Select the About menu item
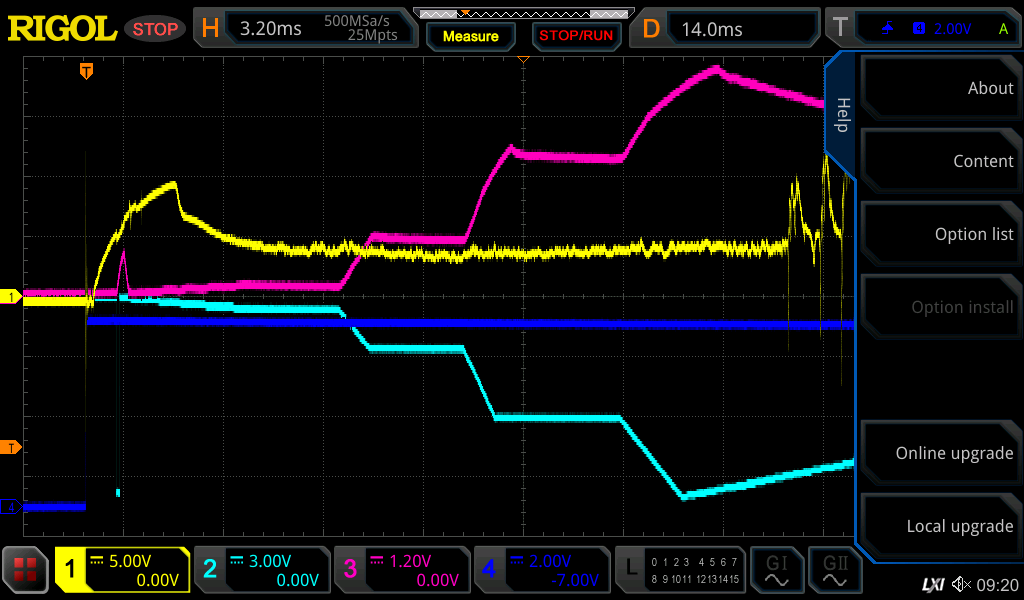Image resolution: width=1024 pixels, height=600 pixels. (x=940, y=88)
